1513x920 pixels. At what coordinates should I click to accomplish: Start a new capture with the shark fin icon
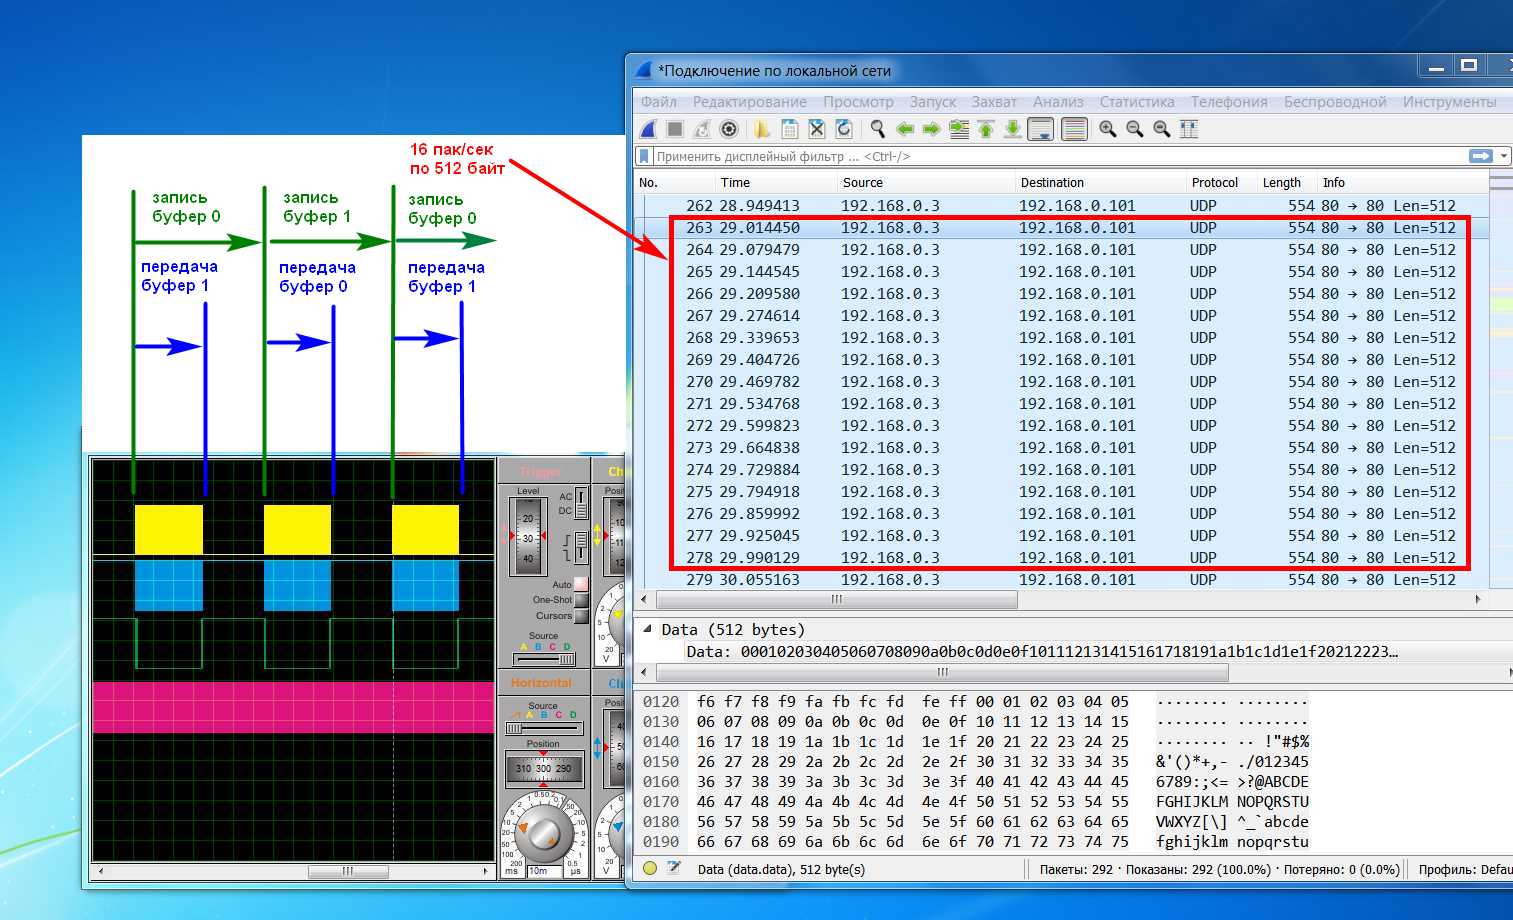click(x=648, y=129)
